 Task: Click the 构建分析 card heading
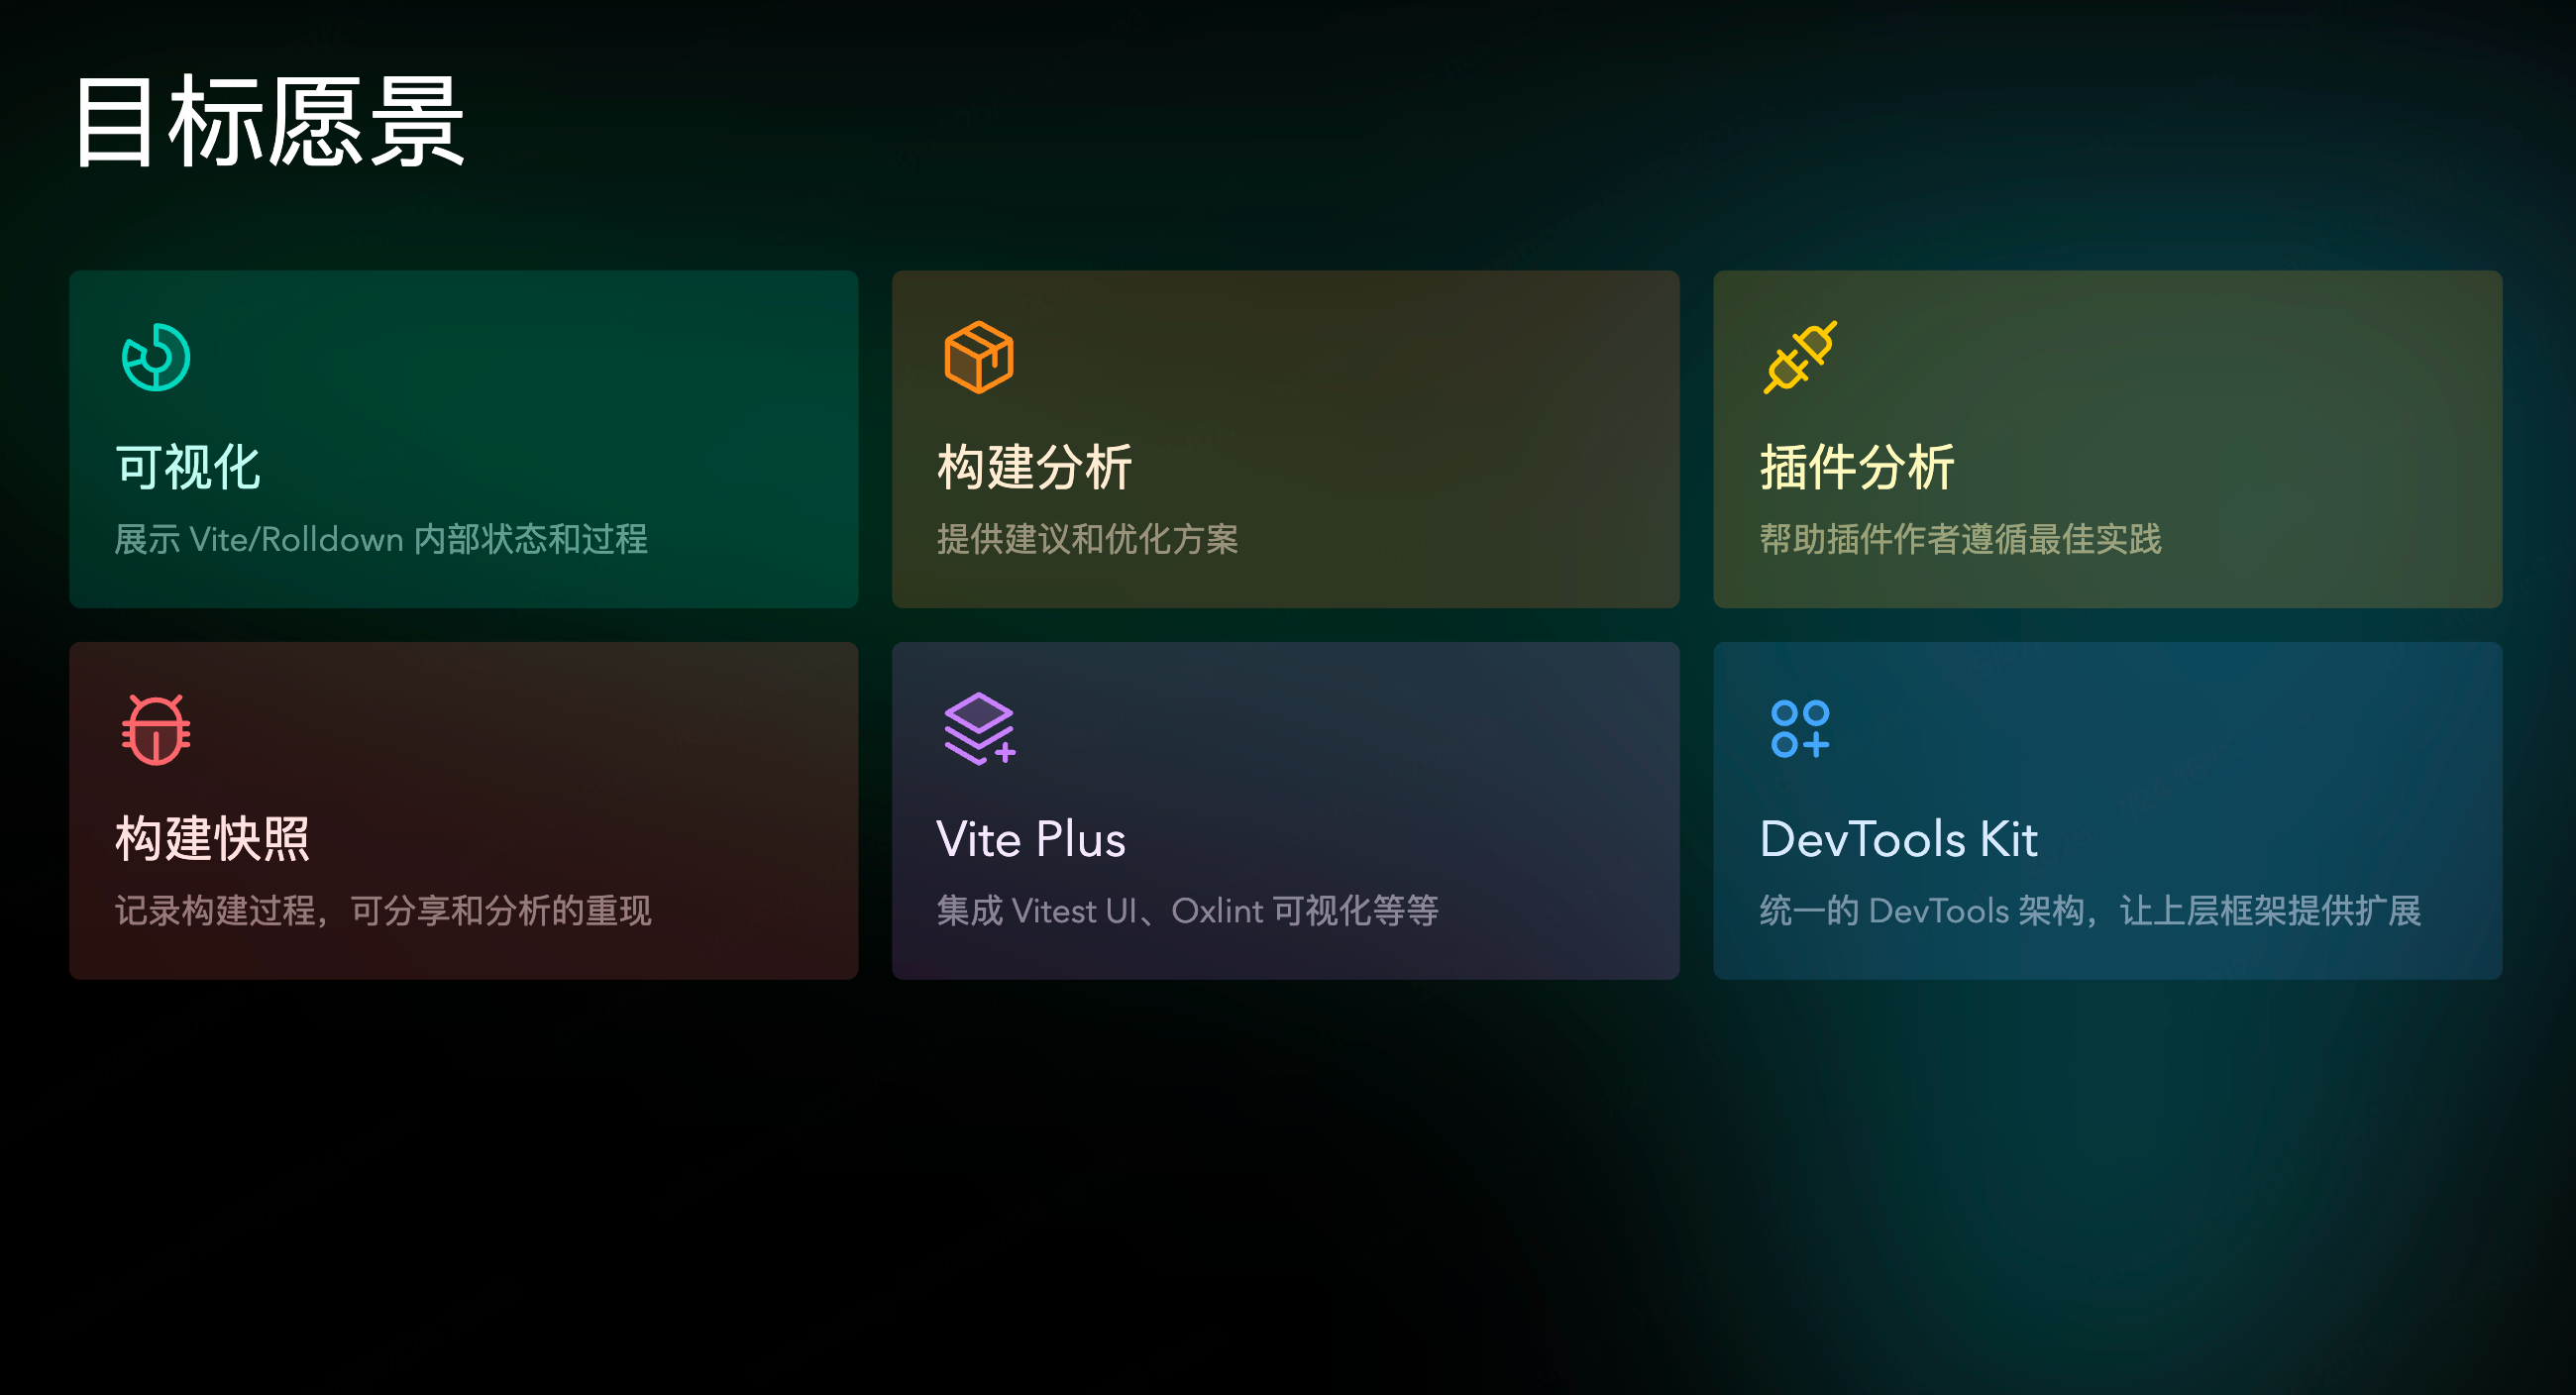(1034, 467)
